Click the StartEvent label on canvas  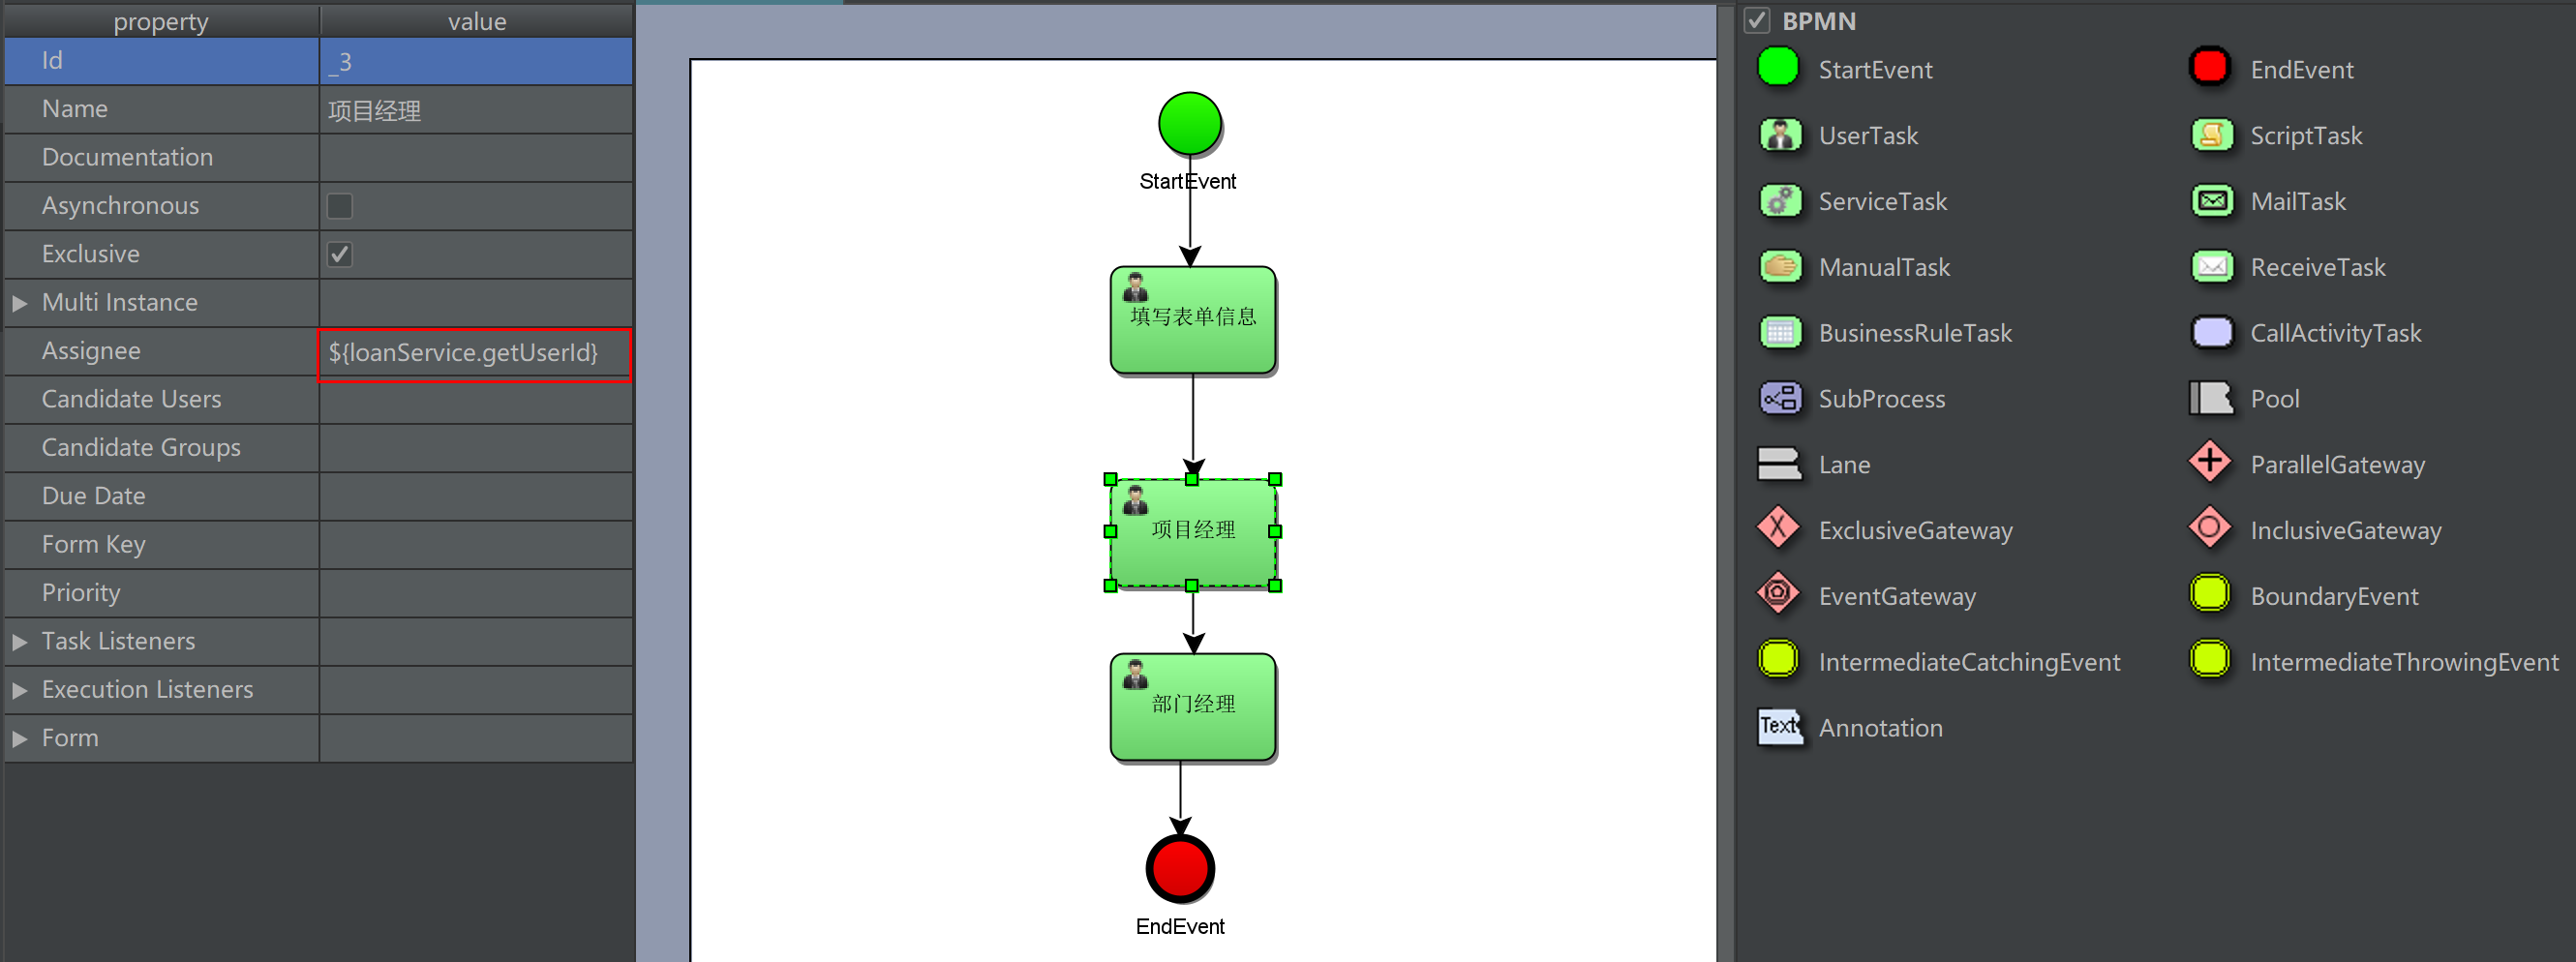click(x=1188, y=181)
